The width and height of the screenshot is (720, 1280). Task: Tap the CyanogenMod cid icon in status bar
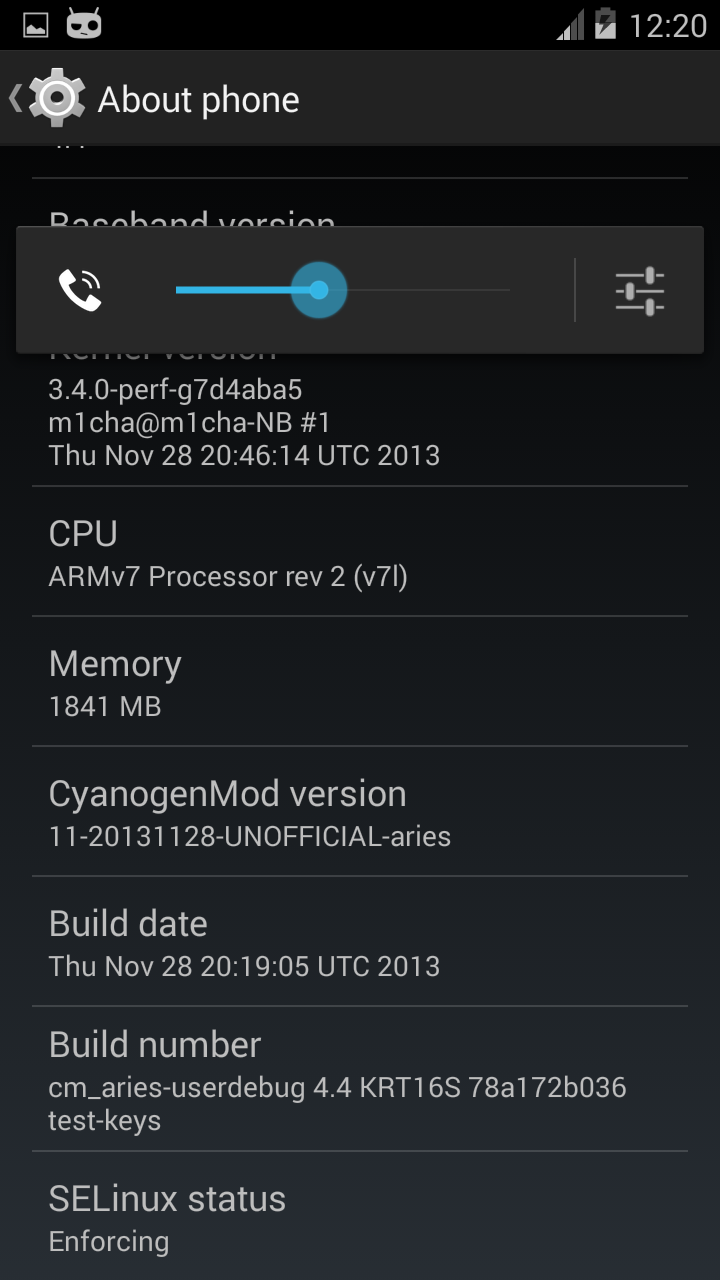pyautogui.click(x=84, y=24)
